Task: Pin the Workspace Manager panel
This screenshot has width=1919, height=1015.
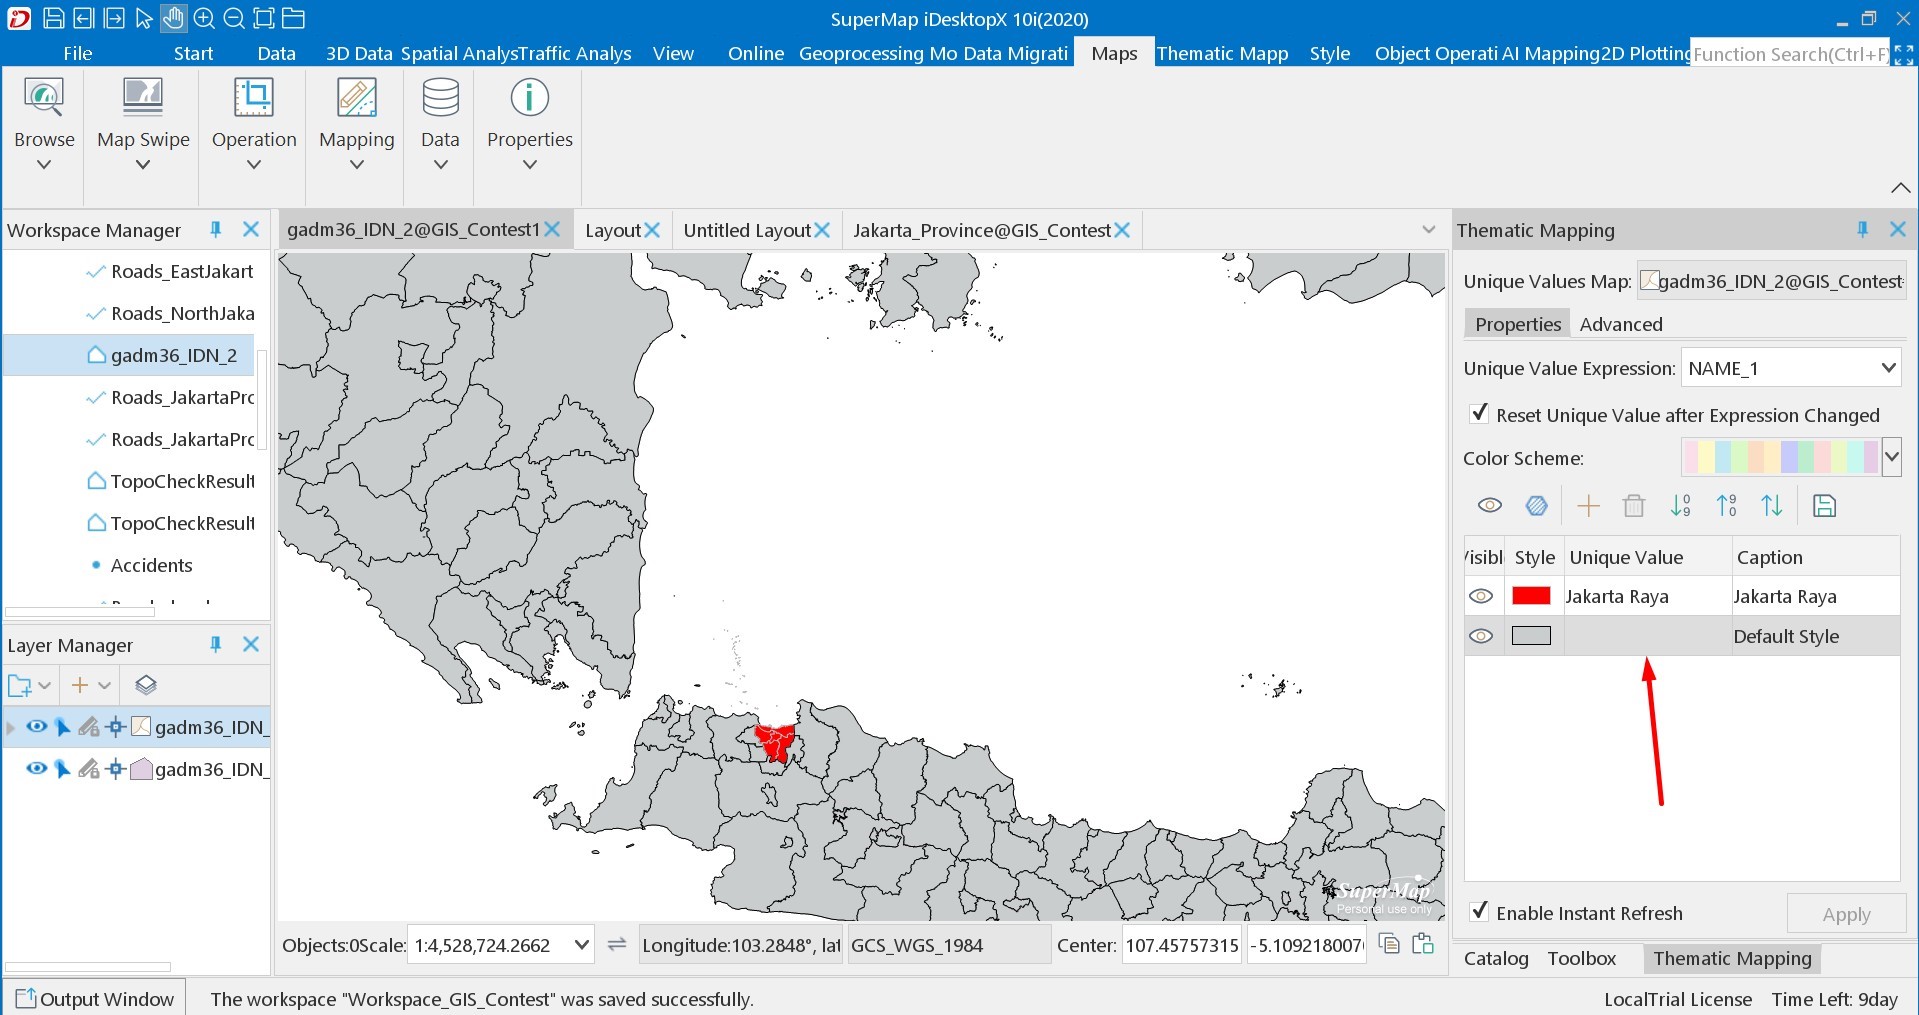Action: point(215,229)
